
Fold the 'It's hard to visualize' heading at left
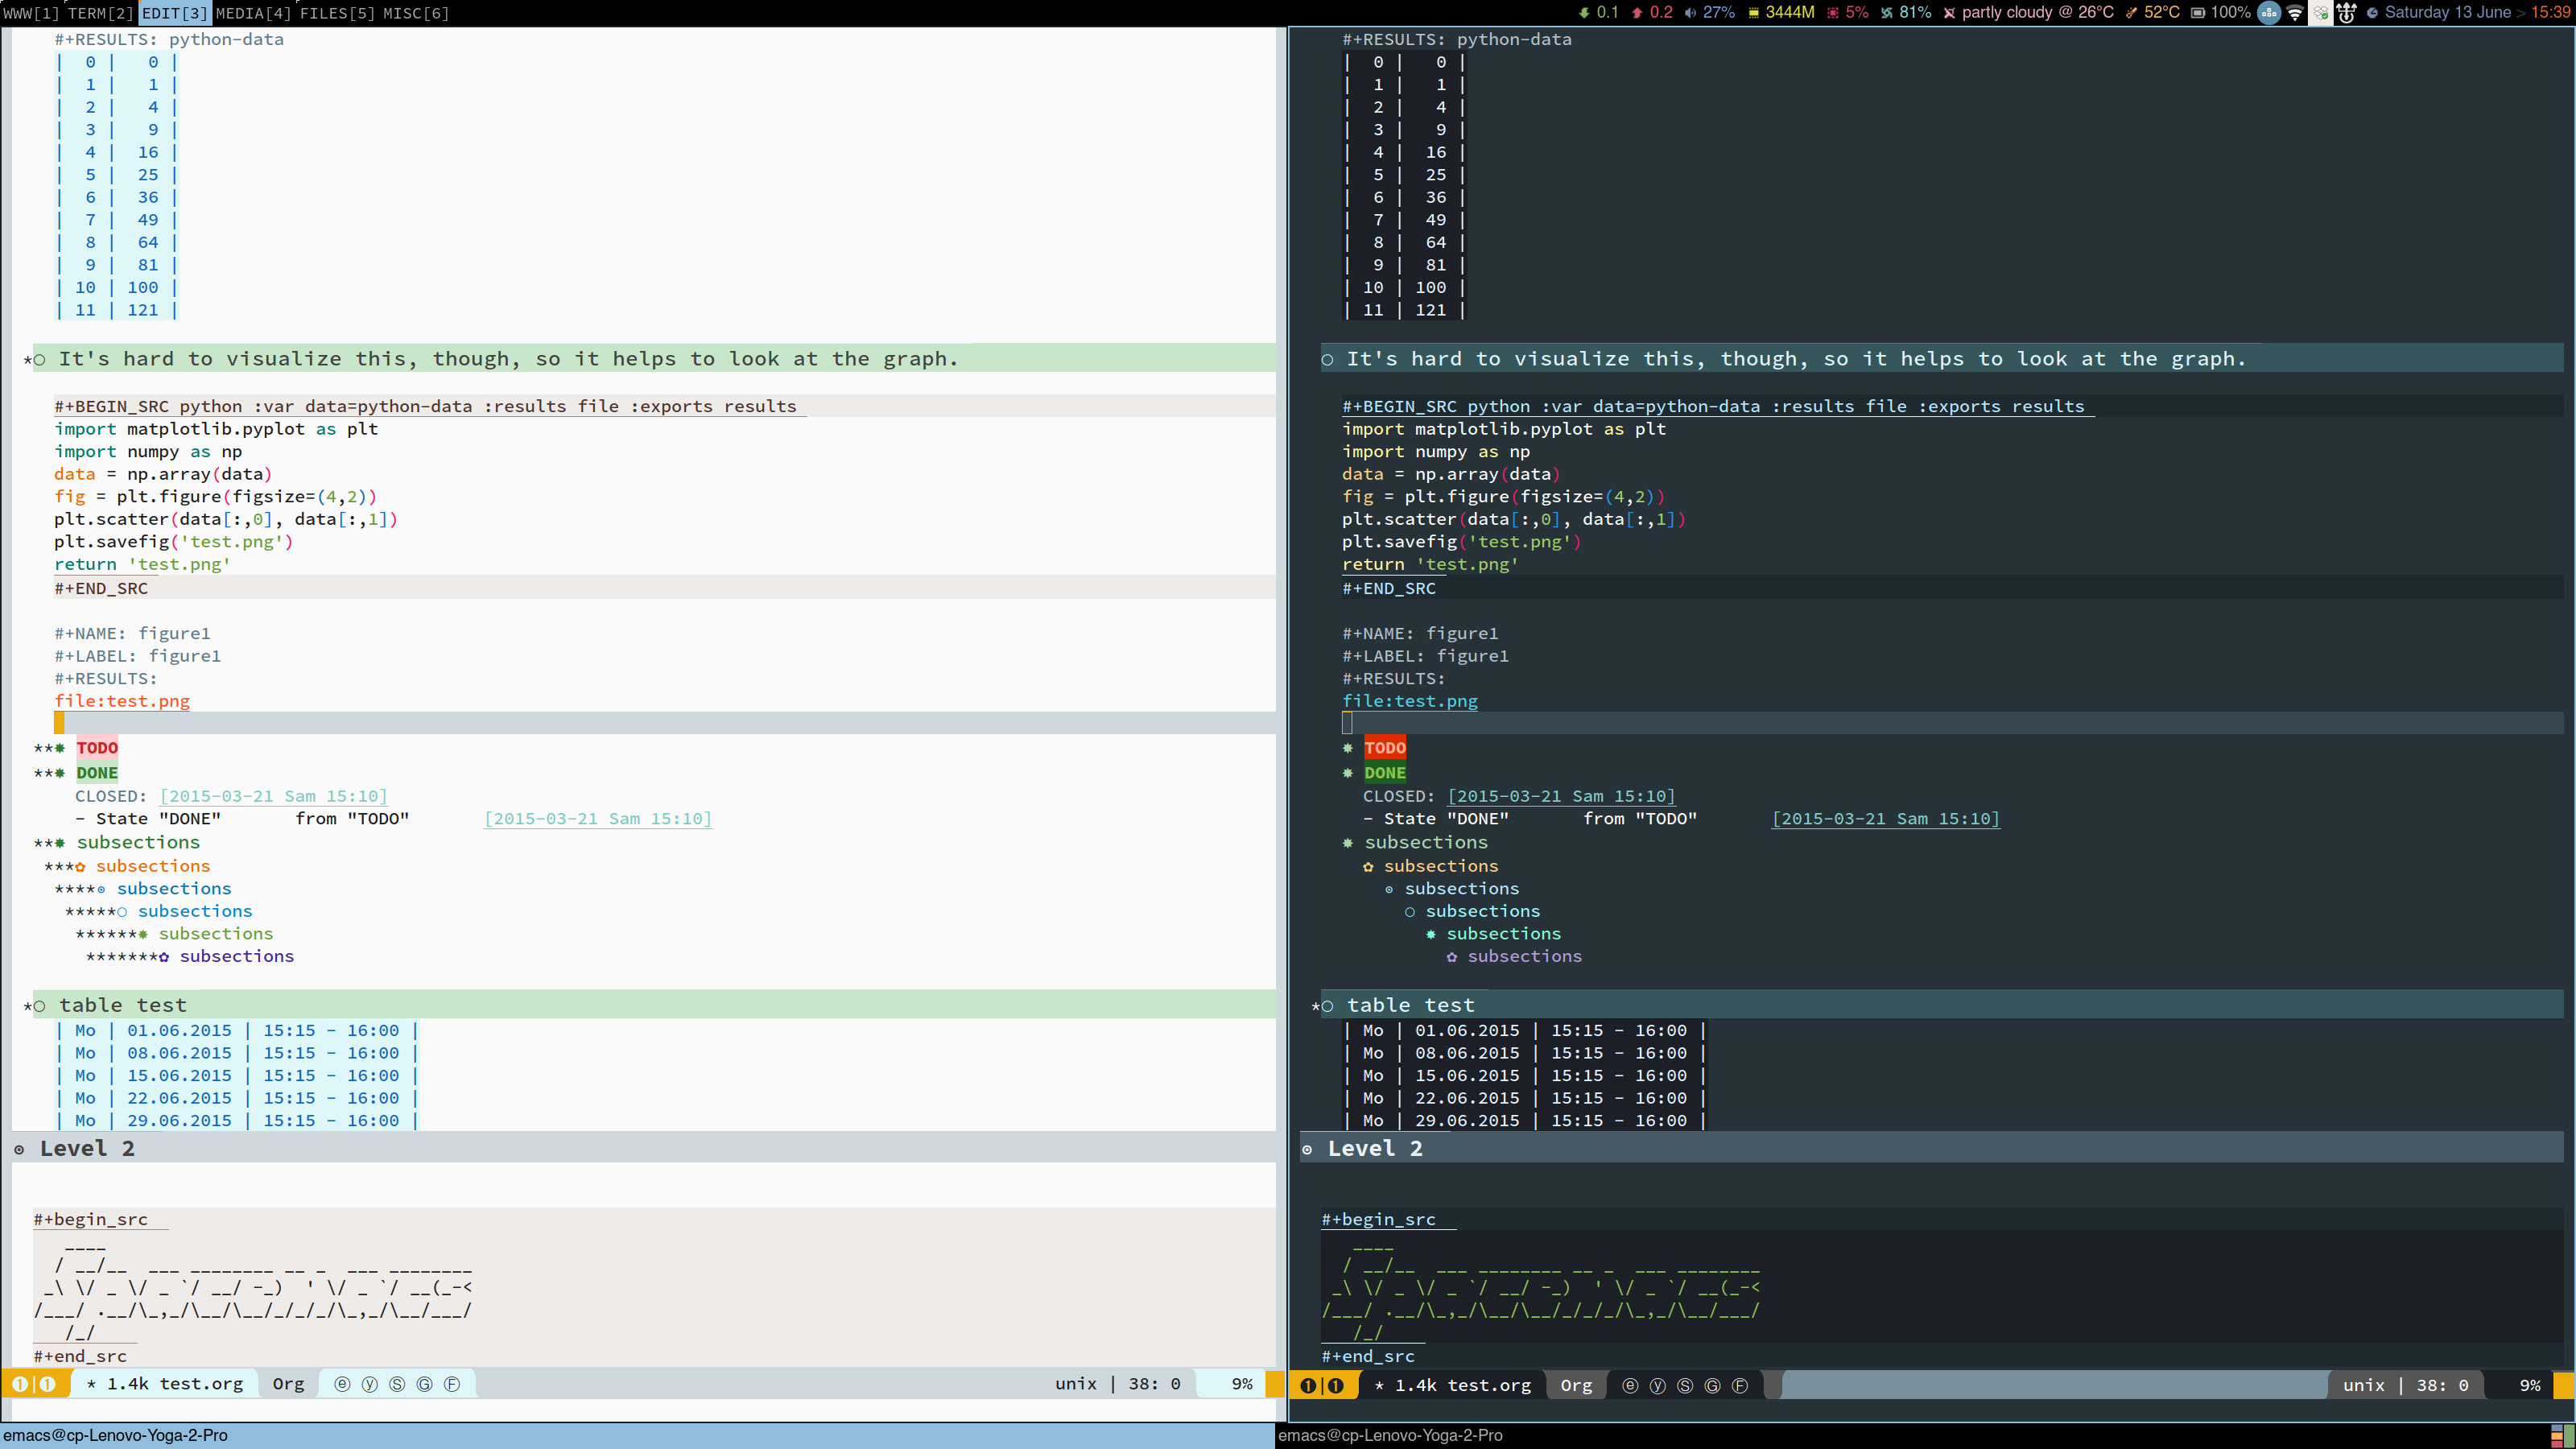click(x=507, y=358)
